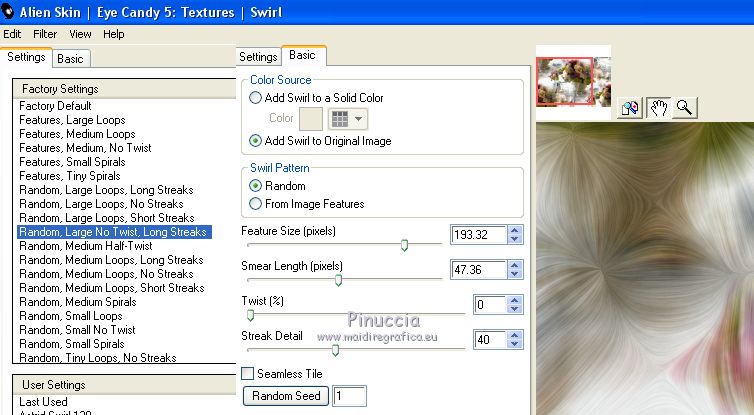The width and height of the screenshot is (754, 415).
Task: Switch to left panel Settings tab
Action: [26, 57]
